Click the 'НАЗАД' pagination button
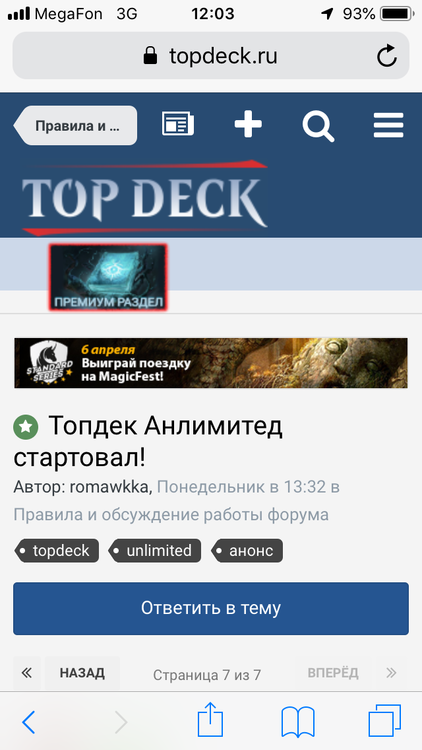The image size is (422, 750). (82, 673)
